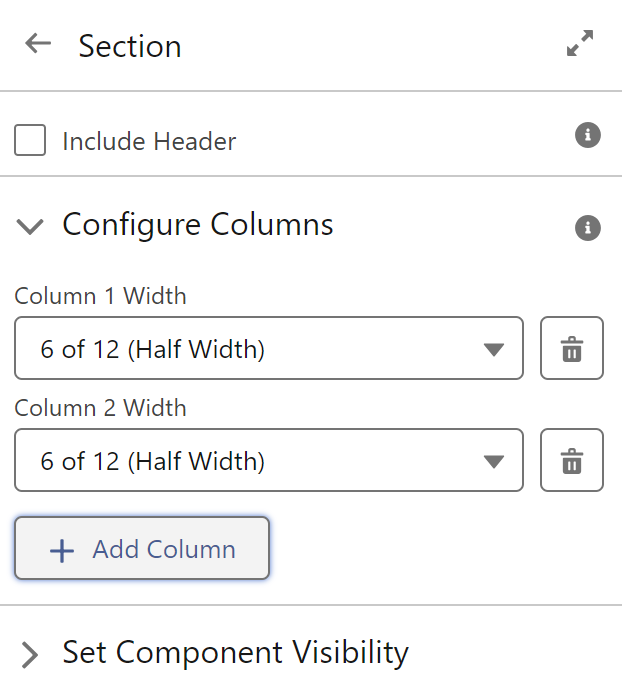Delete Column 1 with trash icon
The height and width of the screenshot is (693, 622).
point(572,348)
